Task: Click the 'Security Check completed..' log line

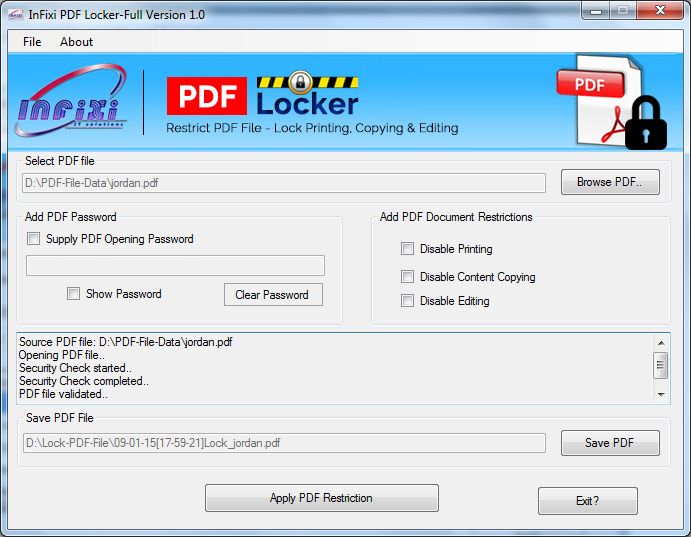Action: [84, 381]
